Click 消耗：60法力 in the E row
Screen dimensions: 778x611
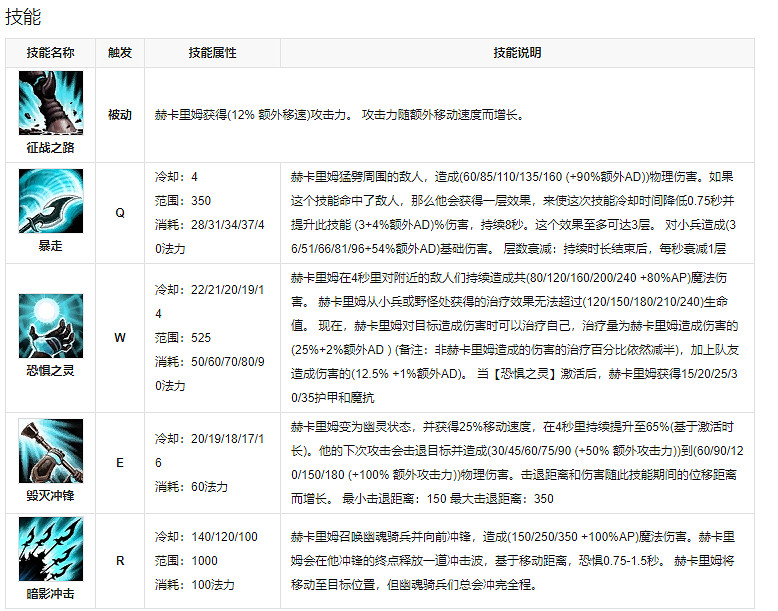pos(191,486)
